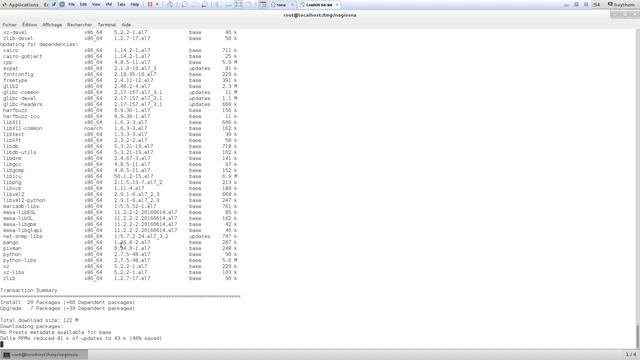Screen dimensions: 640x360
Task: Expand the power options dropdown arrow beside pause
Action: (x=157, y=4)
